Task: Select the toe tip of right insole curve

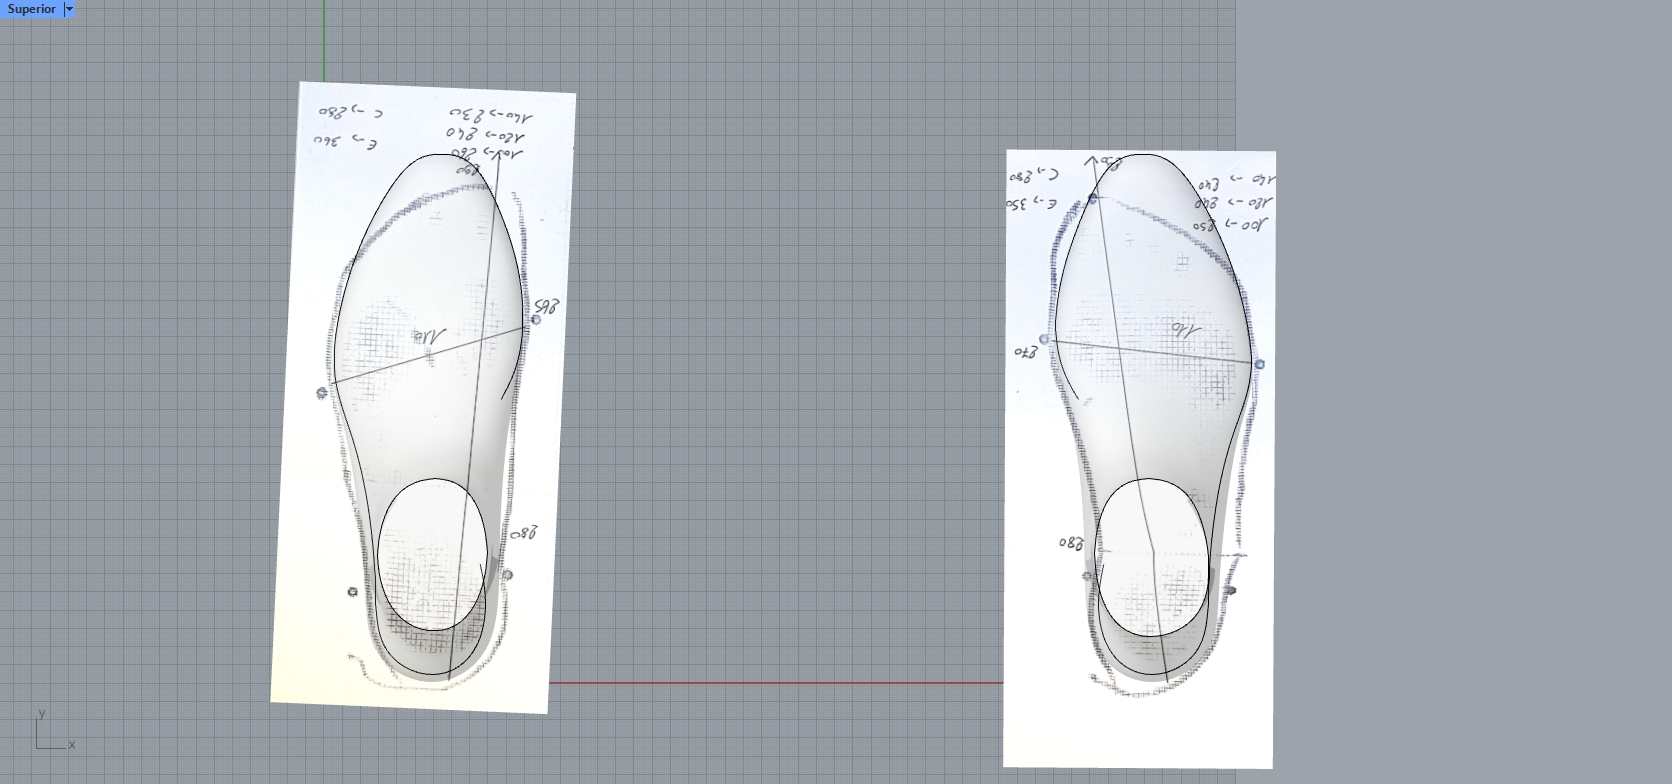Action: (x=1140, y=154)
